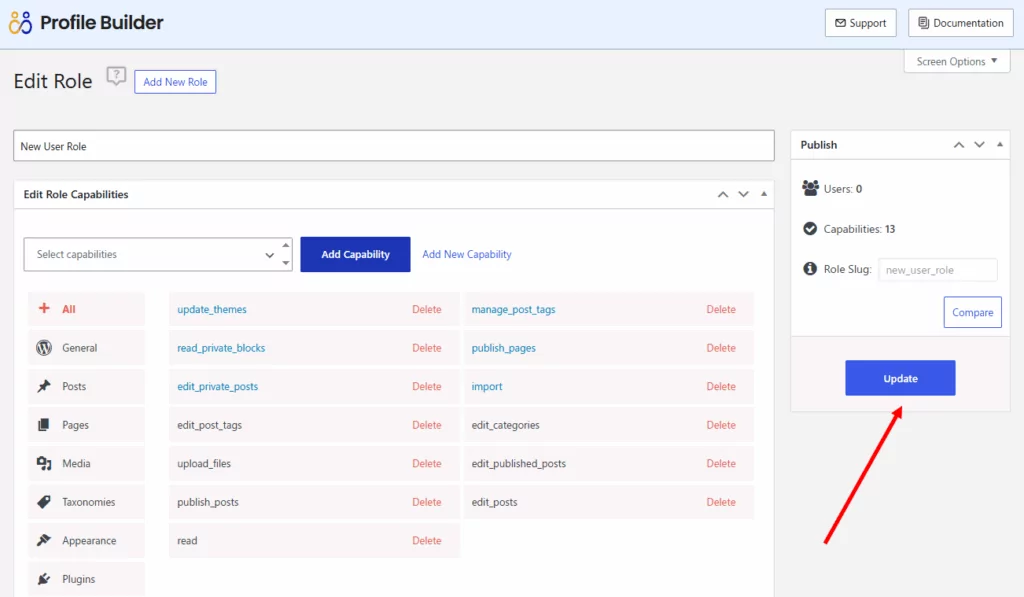Click the Add Capability button
Screen dimensions: 1024x597
coord(355,255)
